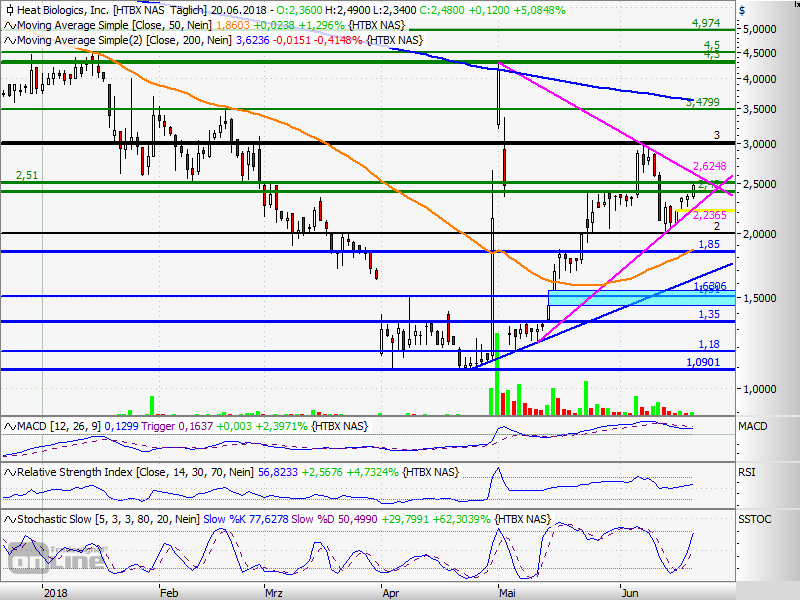Click the HTBX NAS ticker label

140,8
